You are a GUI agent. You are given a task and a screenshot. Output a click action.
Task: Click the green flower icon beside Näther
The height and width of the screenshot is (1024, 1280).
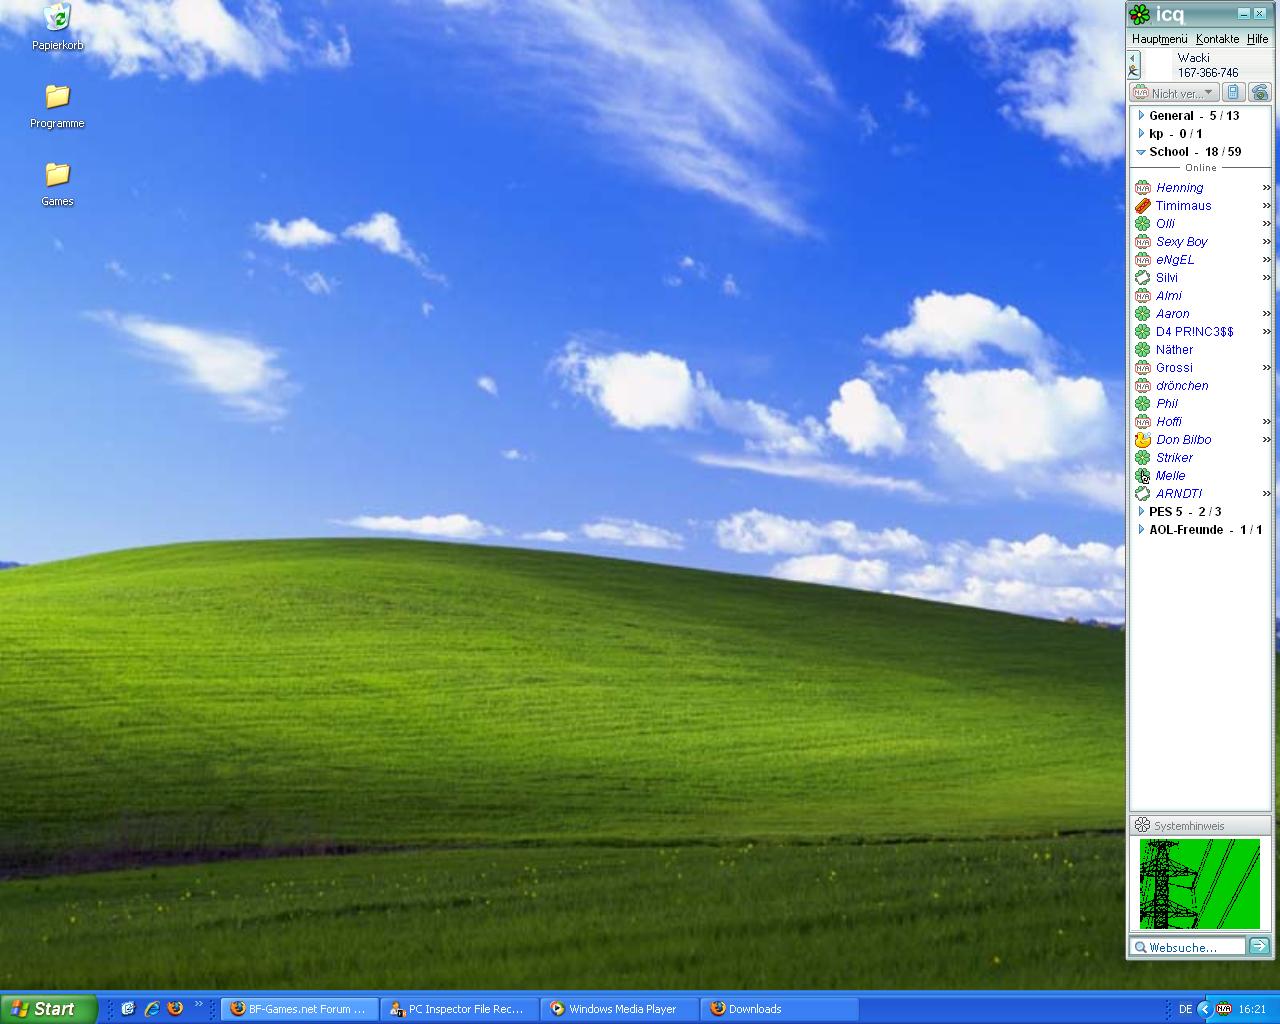pos(1143,350)
